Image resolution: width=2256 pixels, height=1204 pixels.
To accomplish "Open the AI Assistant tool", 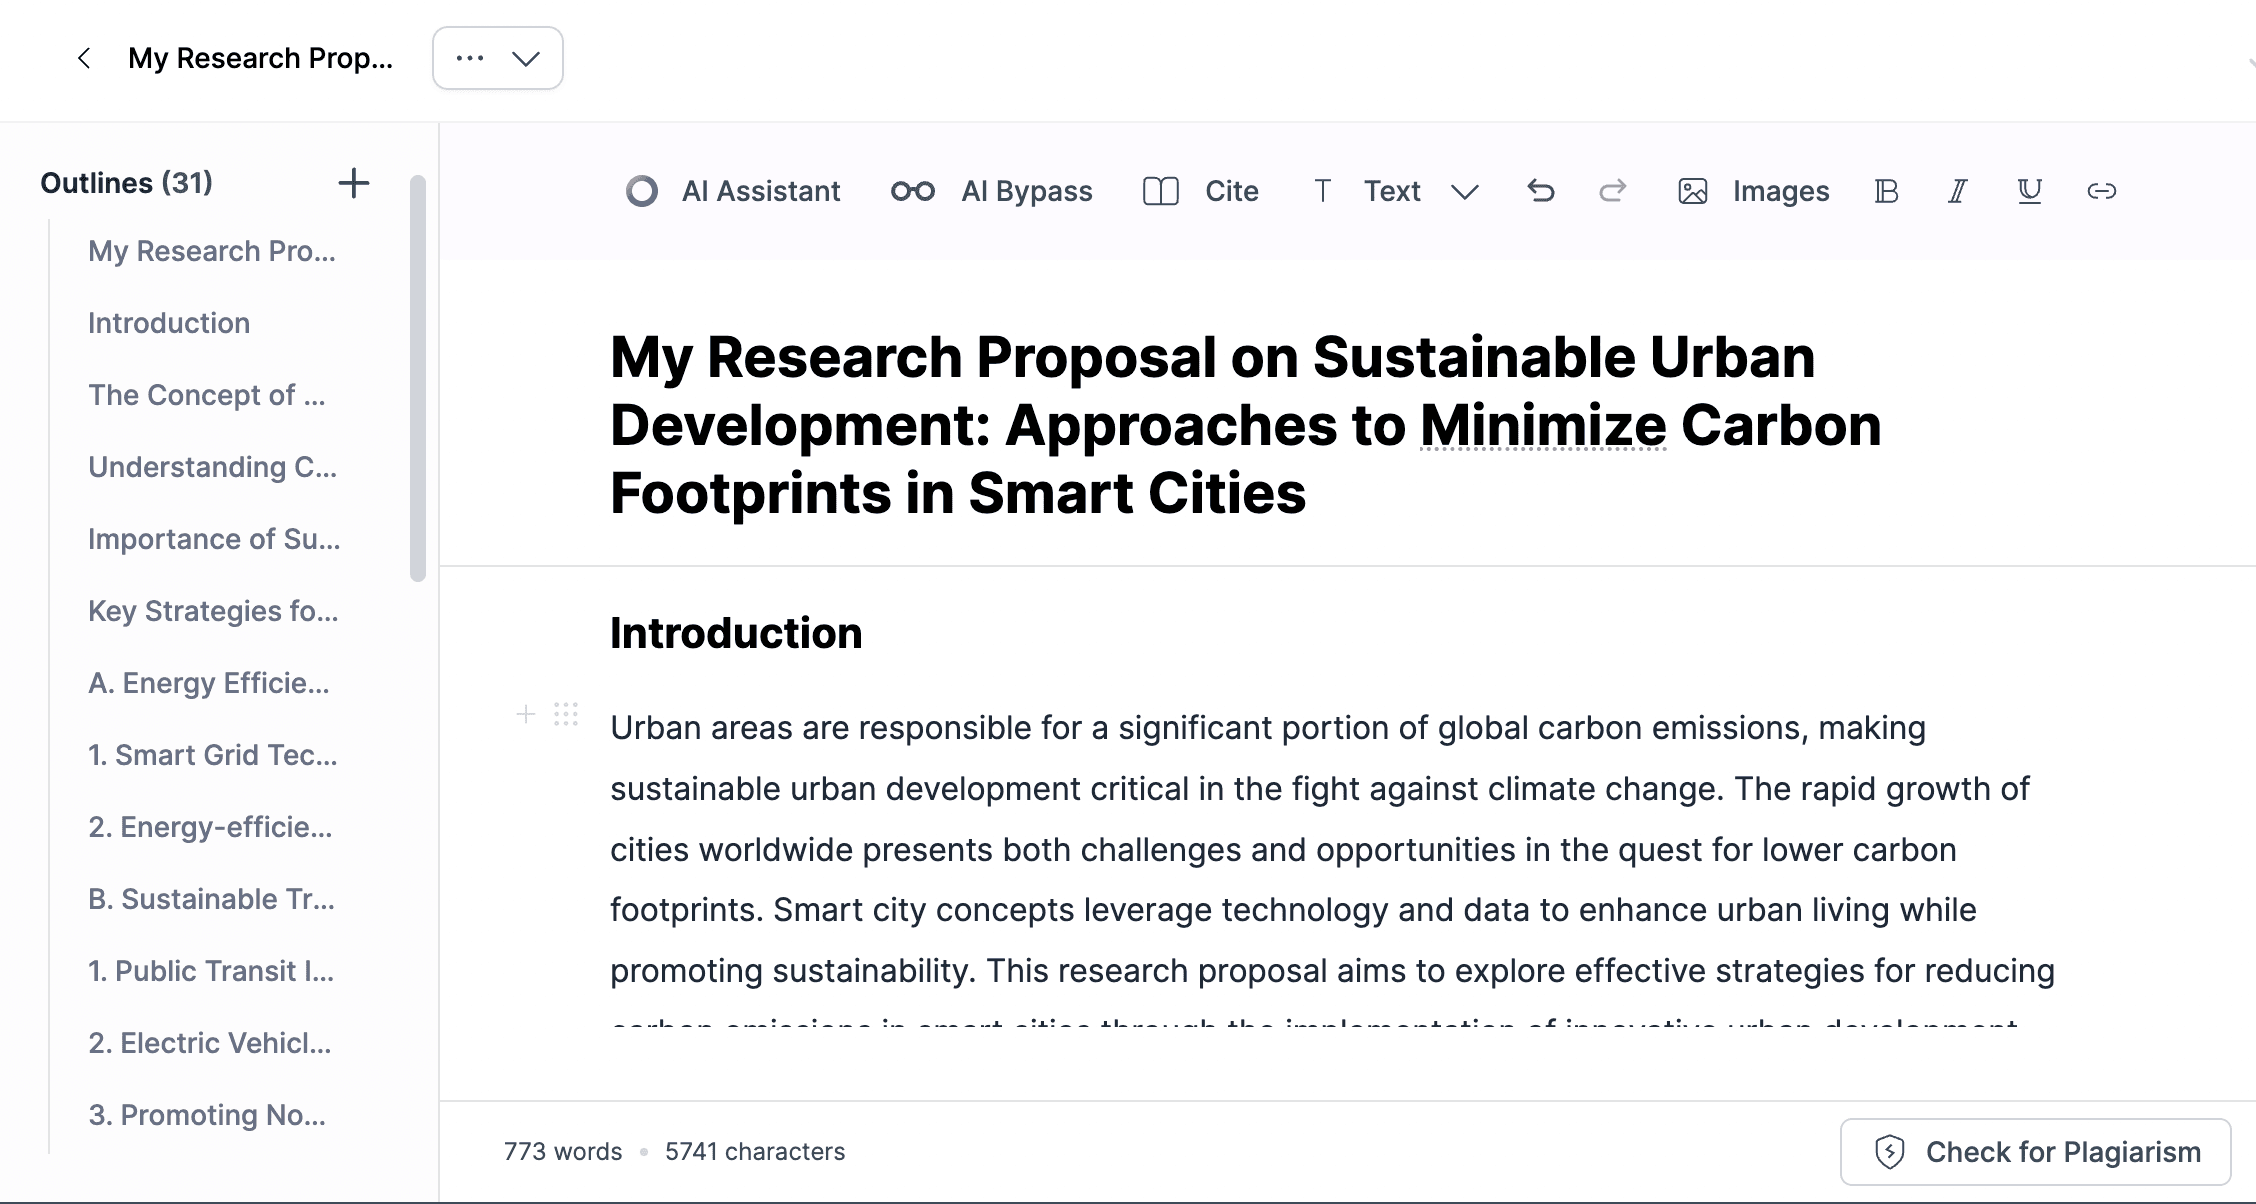I will point(733,191).
